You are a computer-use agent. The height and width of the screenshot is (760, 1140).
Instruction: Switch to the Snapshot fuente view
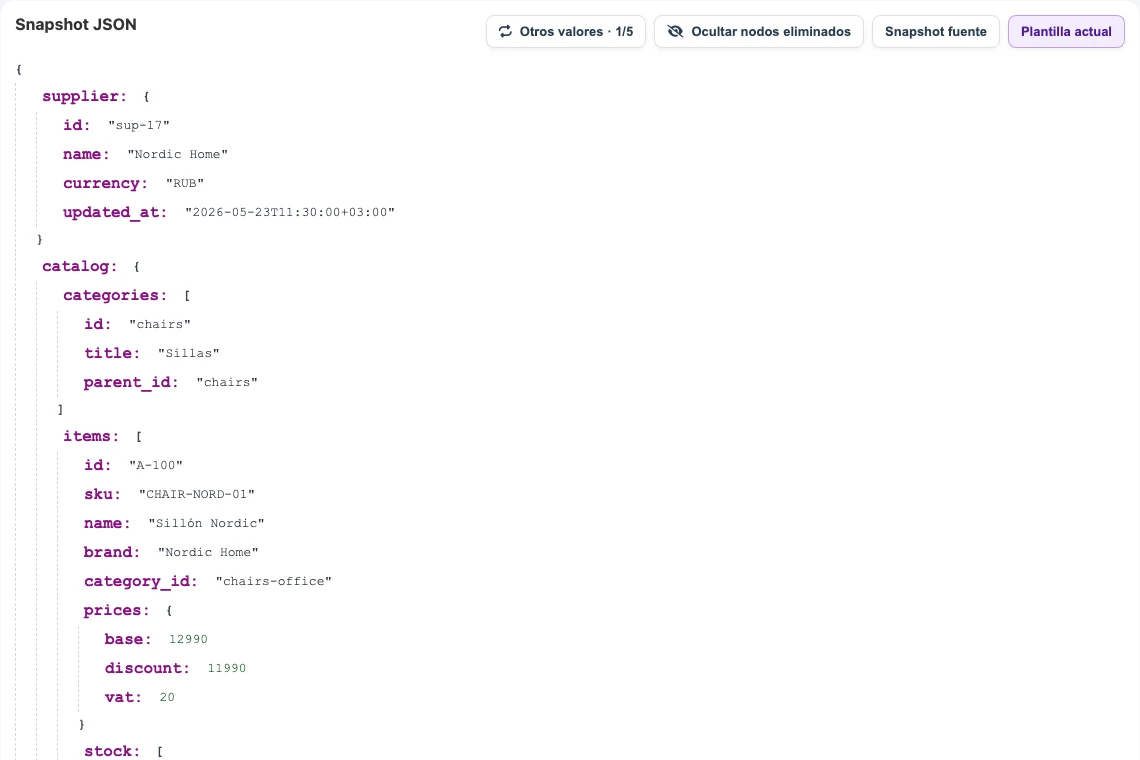point(936,31)
